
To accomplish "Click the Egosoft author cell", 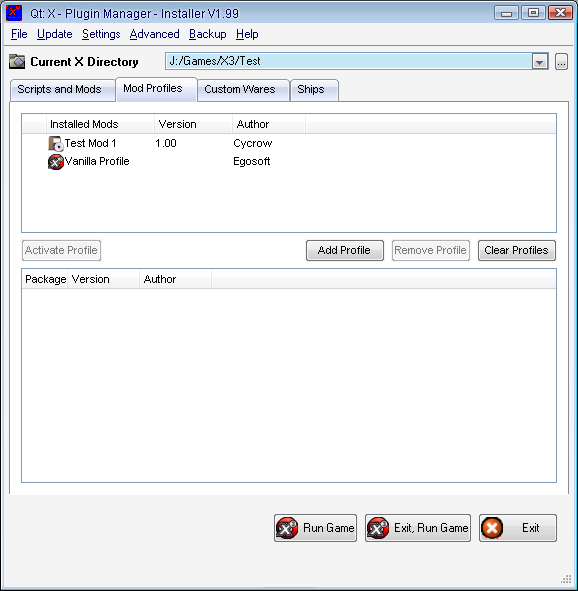I will point(252,162).
